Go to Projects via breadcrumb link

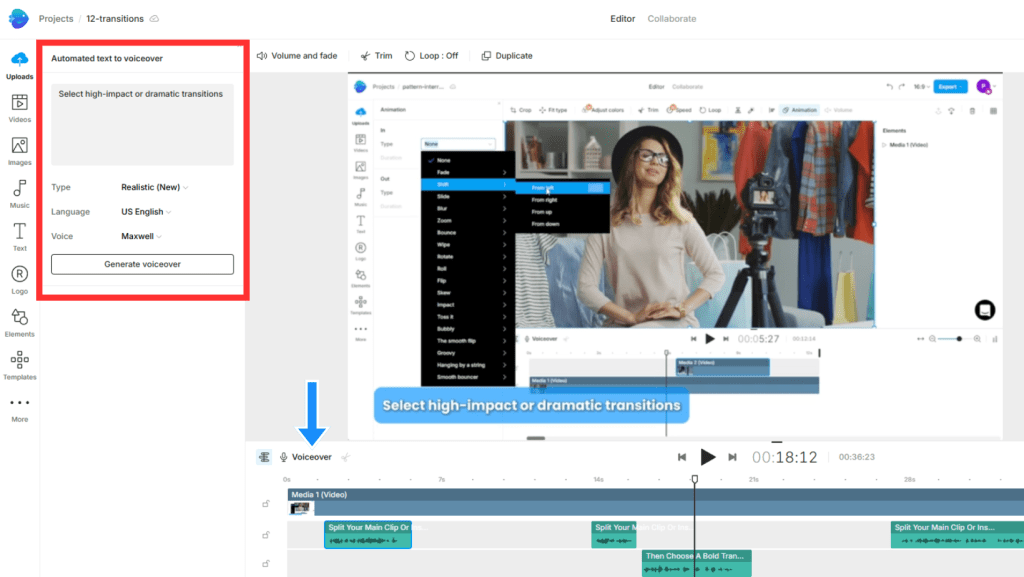pos(56,19)
